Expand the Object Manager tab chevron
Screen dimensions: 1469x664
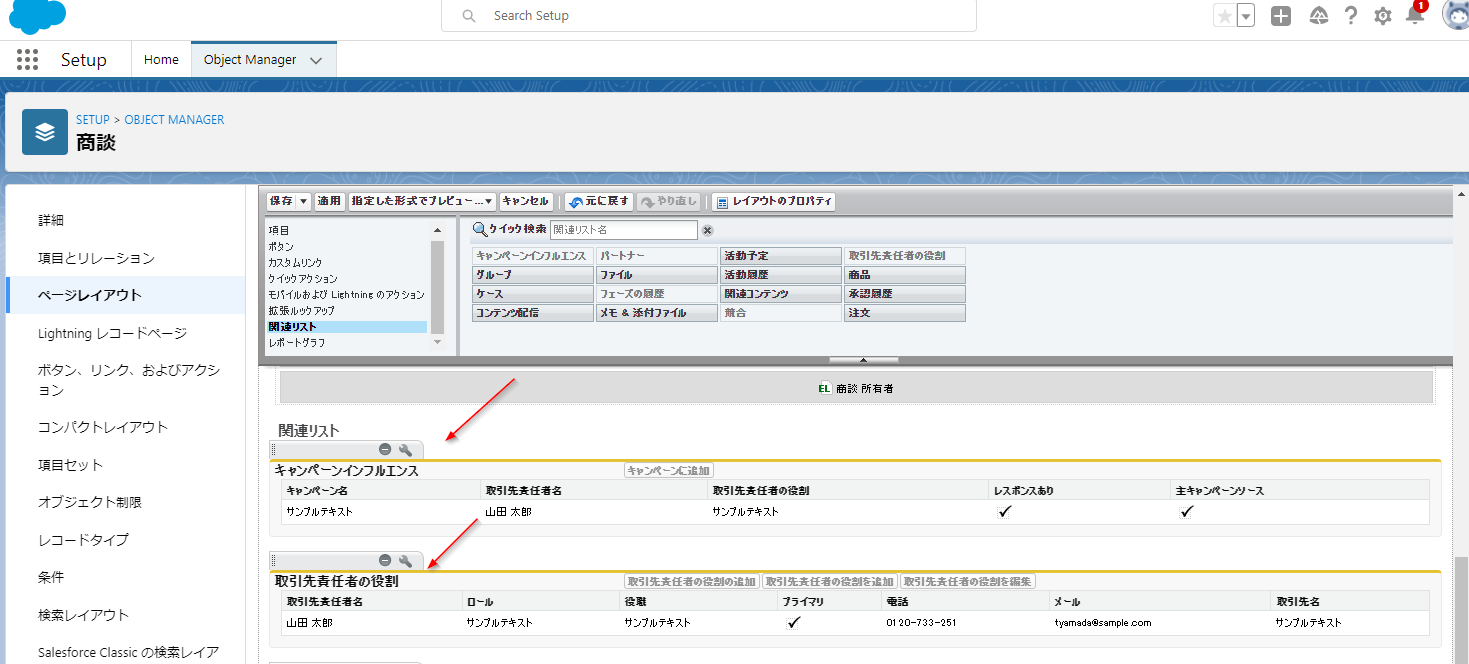coord(316,60)
